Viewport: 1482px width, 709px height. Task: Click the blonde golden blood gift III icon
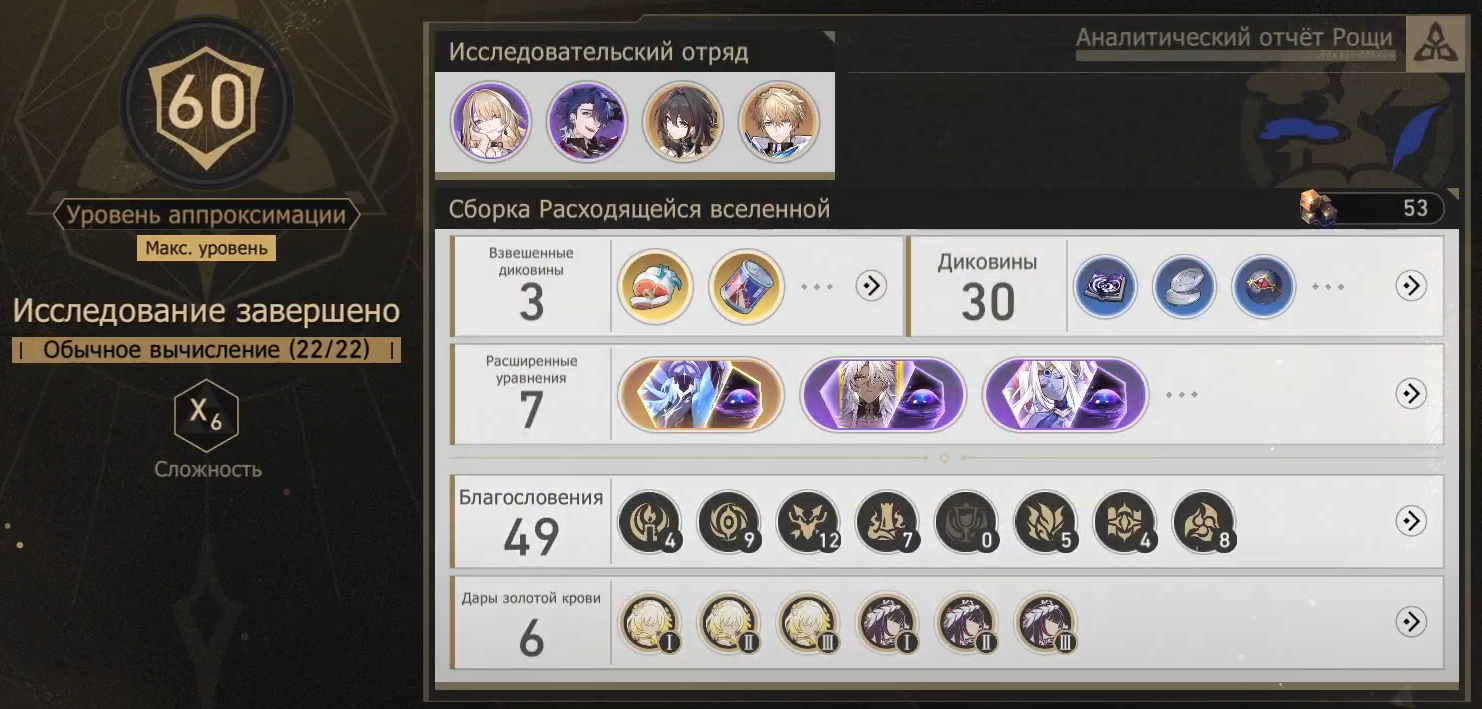tap(809, 622)
